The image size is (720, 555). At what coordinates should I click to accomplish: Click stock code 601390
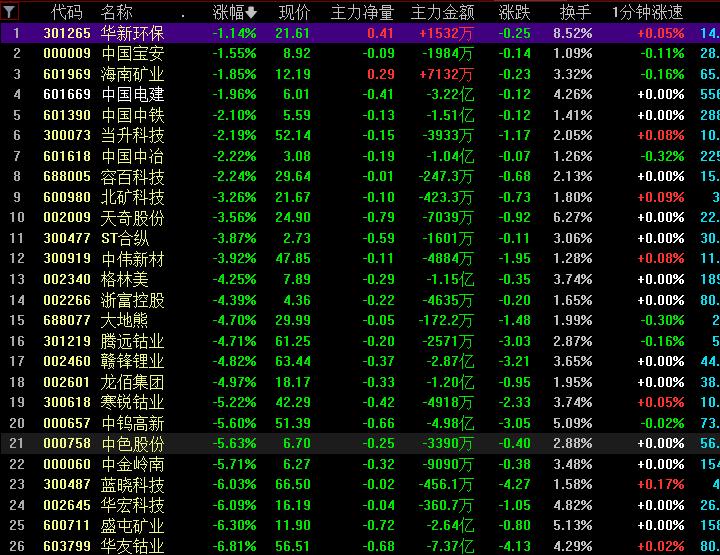[x=67, y=115]
